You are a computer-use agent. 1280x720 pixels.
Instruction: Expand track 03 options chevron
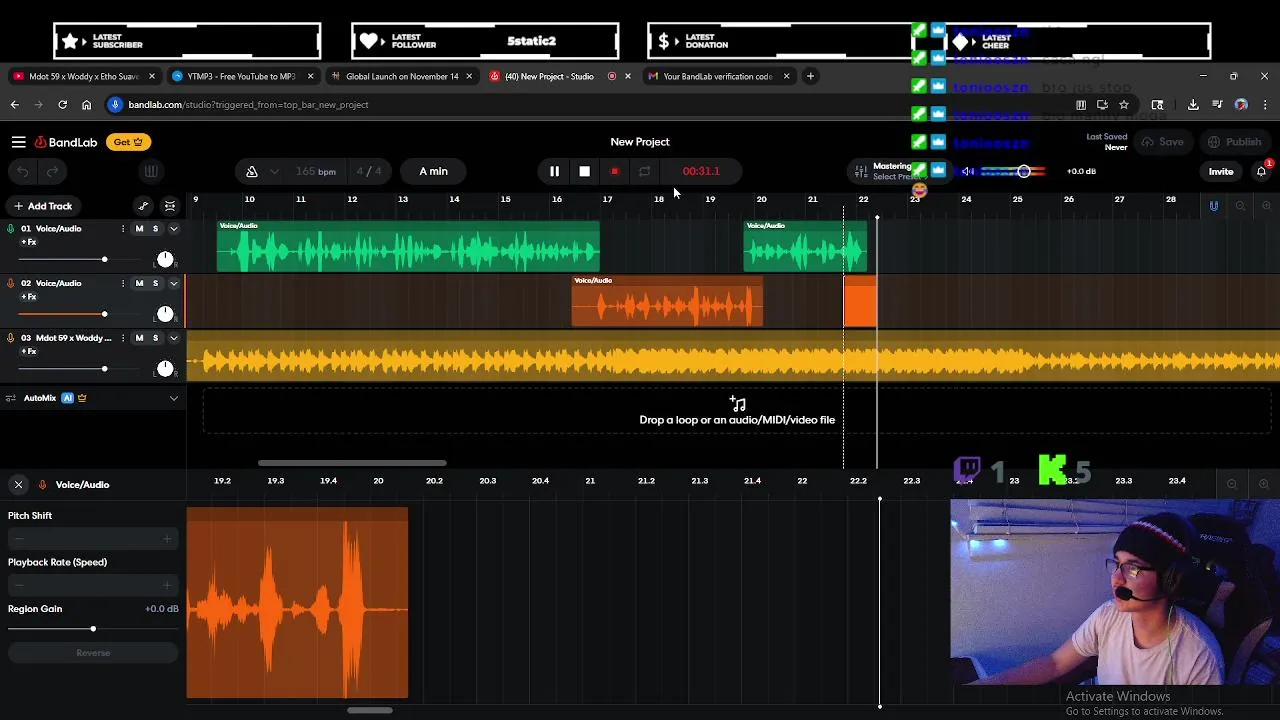173,338
